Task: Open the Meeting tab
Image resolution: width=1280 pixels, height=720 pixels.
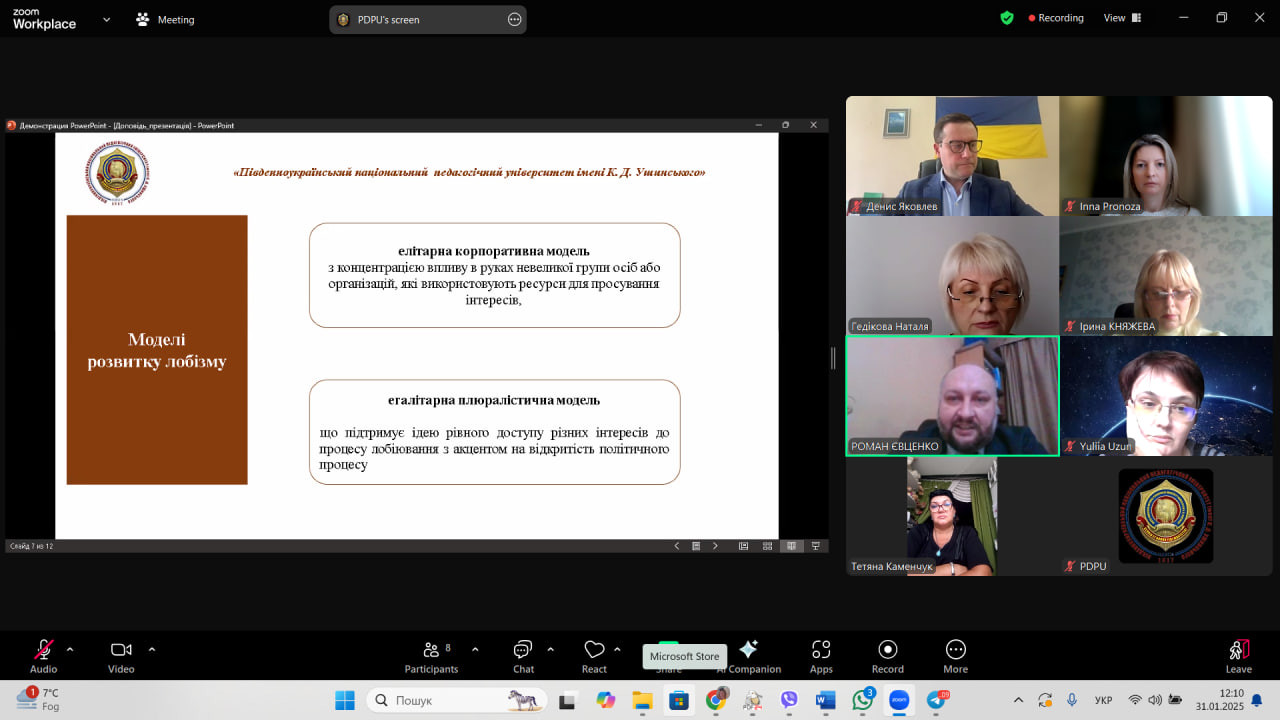Action: pyautogui.click(x=166, y=19)
